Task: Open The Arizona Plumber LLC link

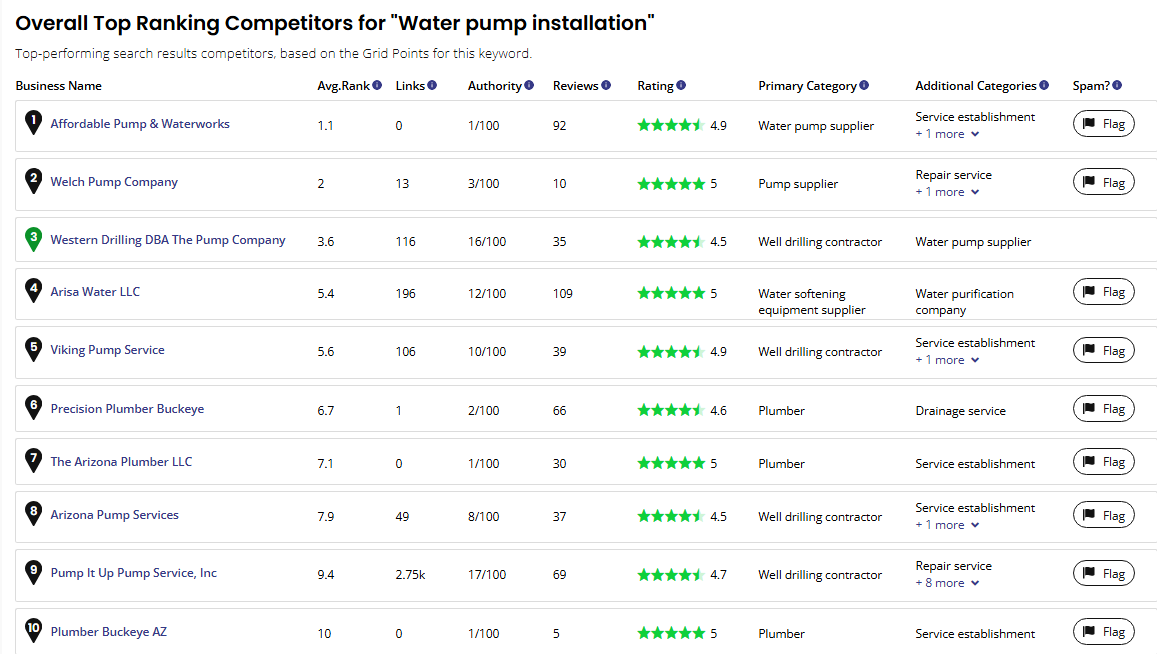Action: (121, 462)
